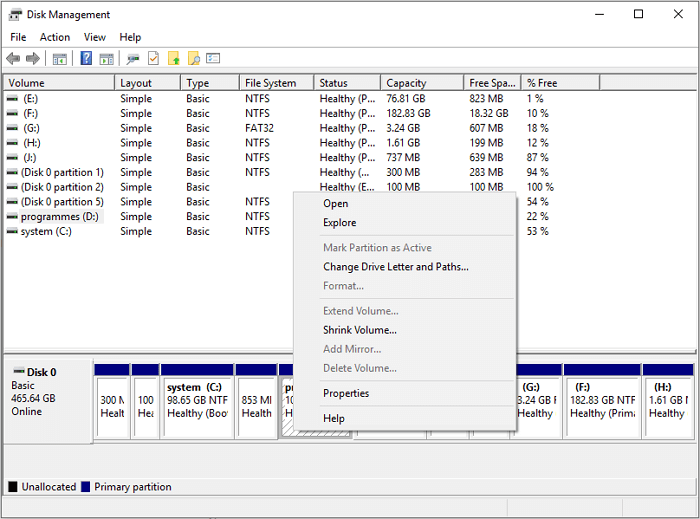The image size is (700, 519).
Task: Click the Show/Hide Action Pane icon
Action: pyautogui.click(x=106, y=59)
